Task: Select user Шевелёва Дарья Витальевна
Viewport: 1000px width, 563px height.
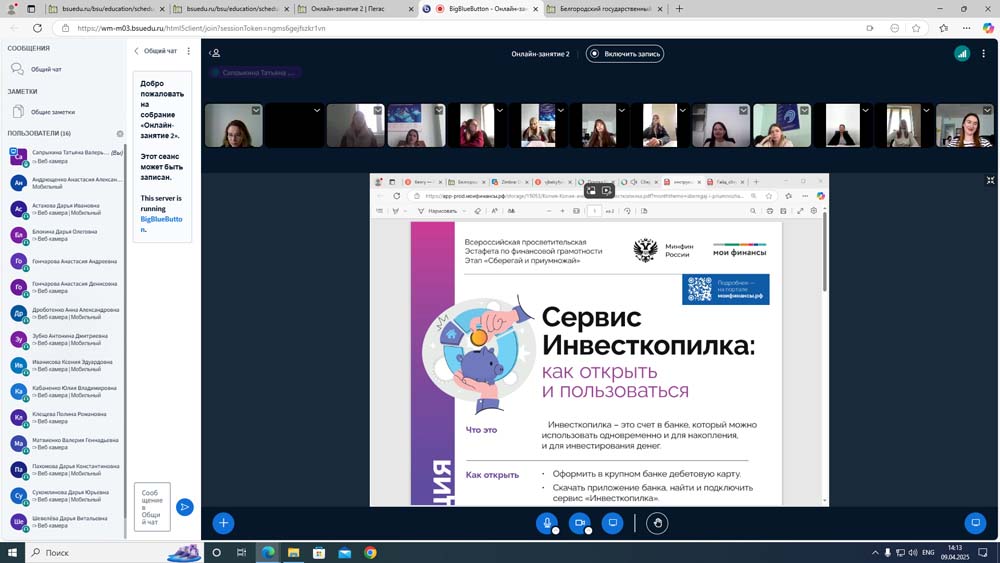Action: (x=66, y=522)
